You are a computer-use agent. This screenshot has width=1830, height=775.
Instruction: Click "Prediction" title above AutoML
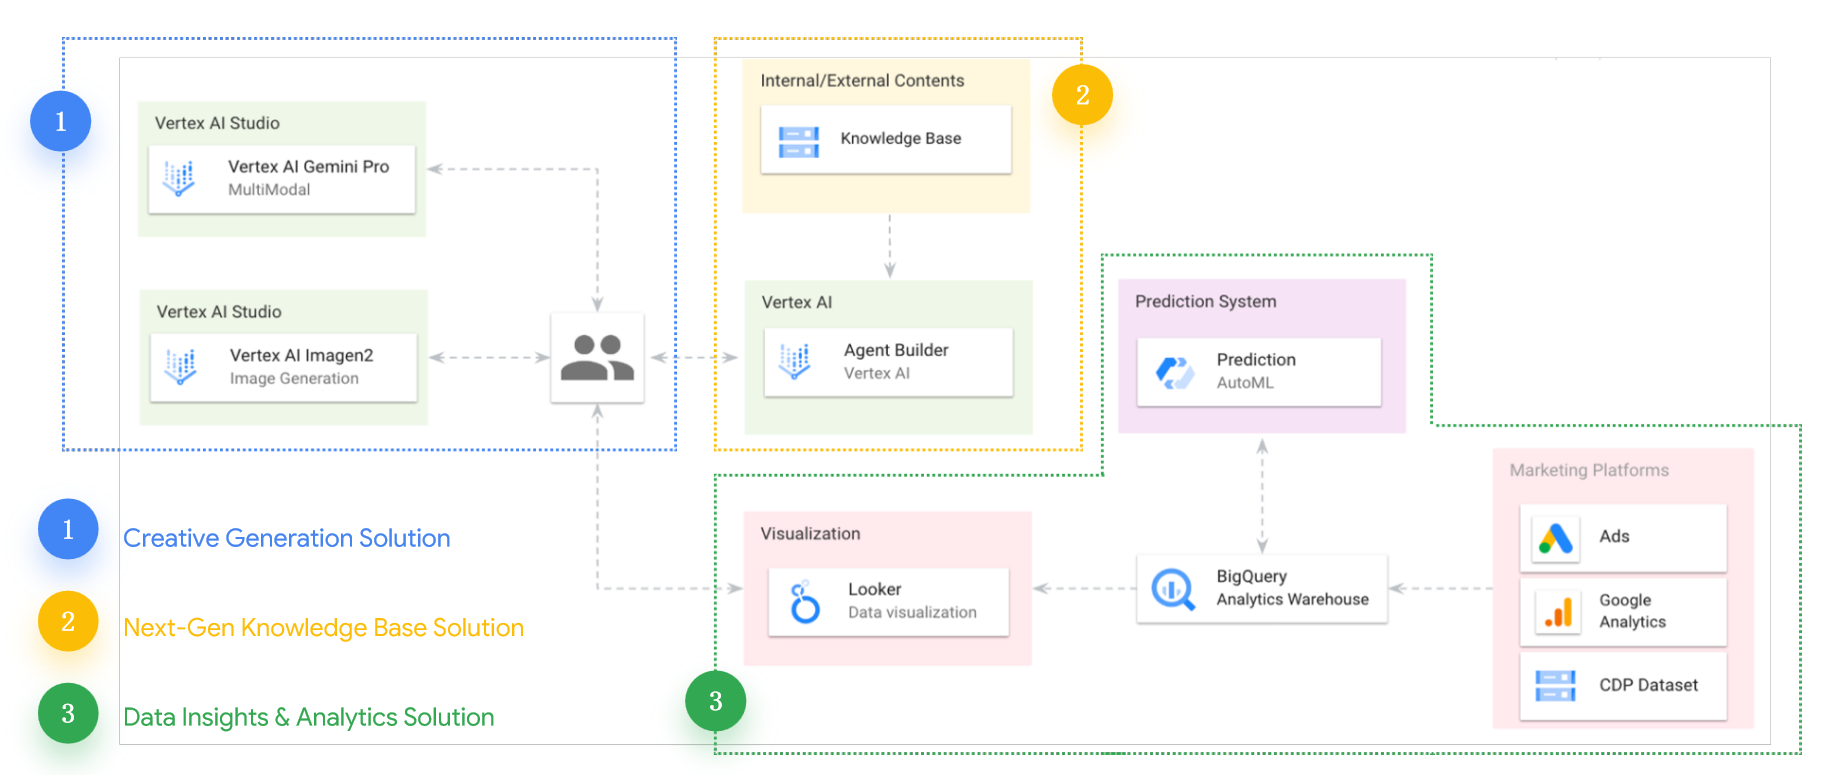1256,360
